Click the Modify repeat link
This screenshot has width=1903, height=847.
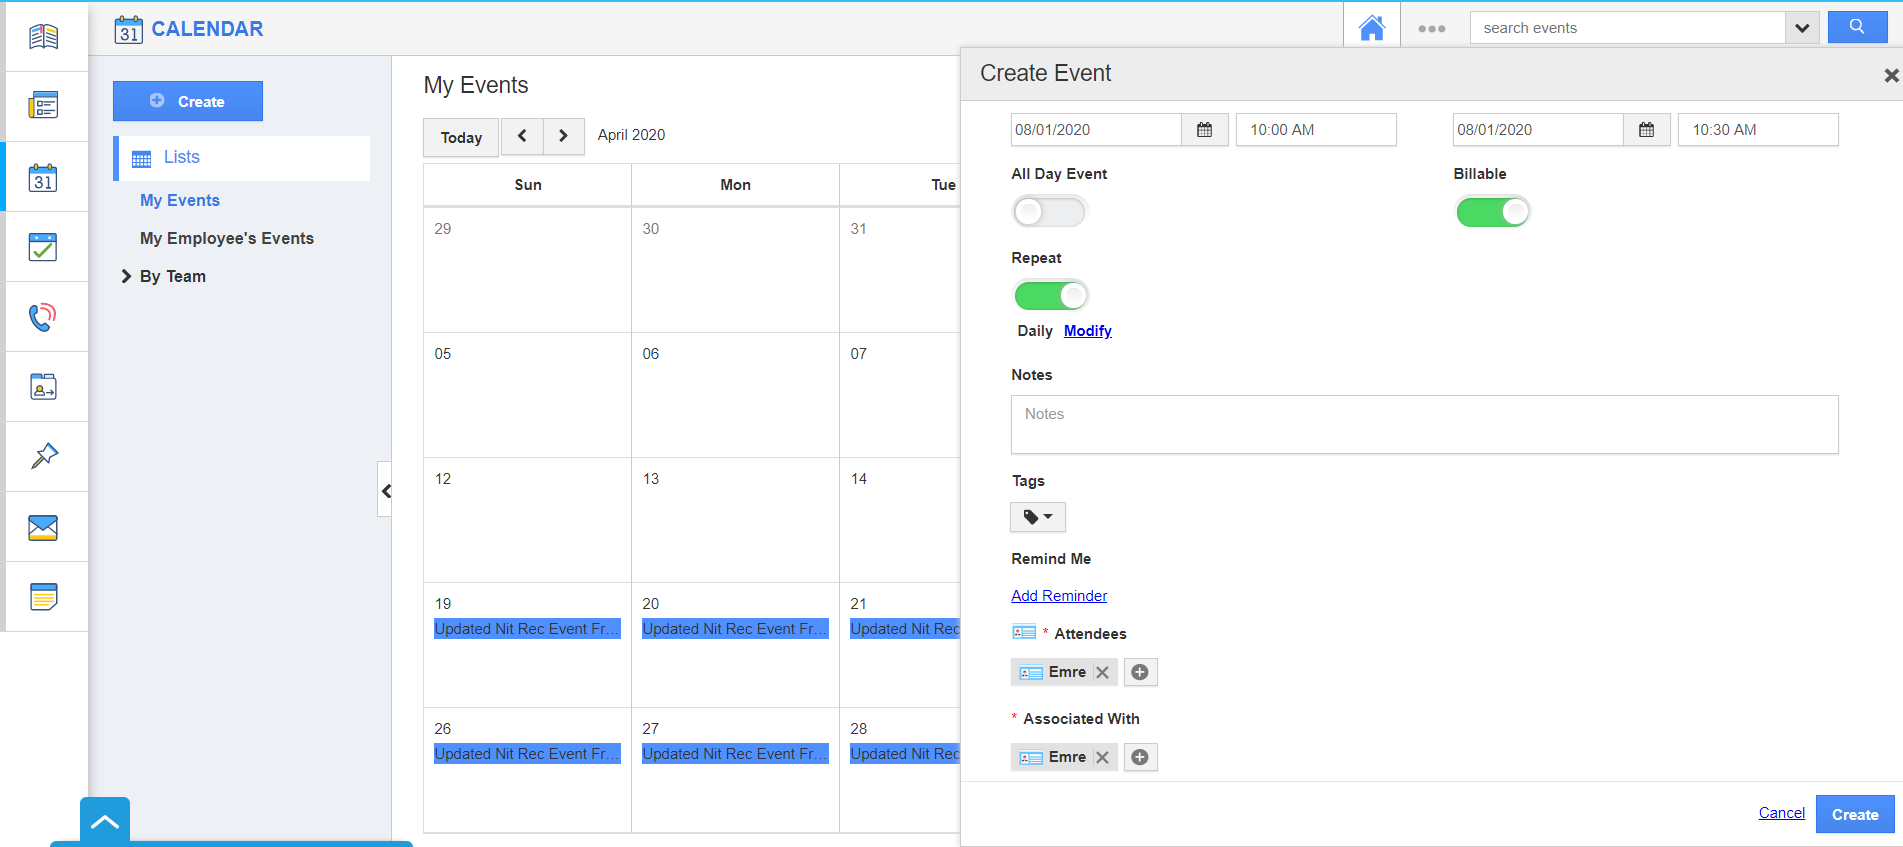pos(1087,331)
